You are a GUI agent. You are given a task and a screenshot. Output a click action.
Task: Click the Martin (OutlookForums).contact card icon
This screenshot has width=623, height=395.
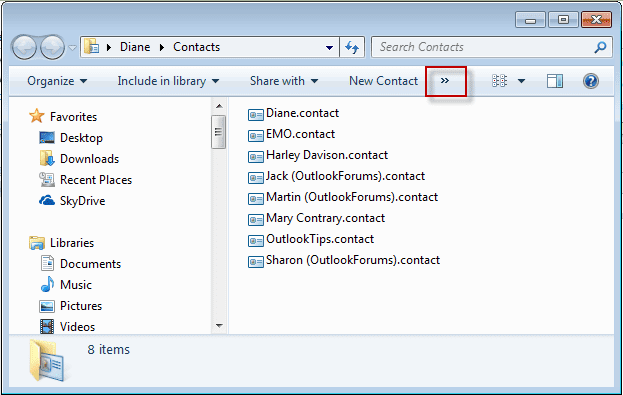(x=255, y=199)
